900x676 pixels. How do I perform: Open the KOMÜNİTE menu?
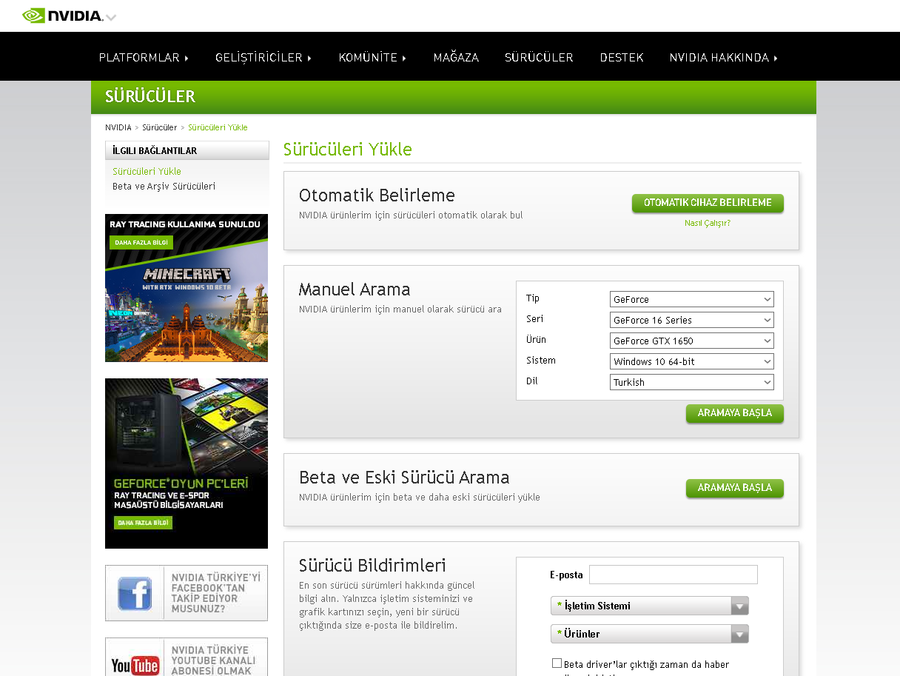pyautogui.click(x=372, y=57)
